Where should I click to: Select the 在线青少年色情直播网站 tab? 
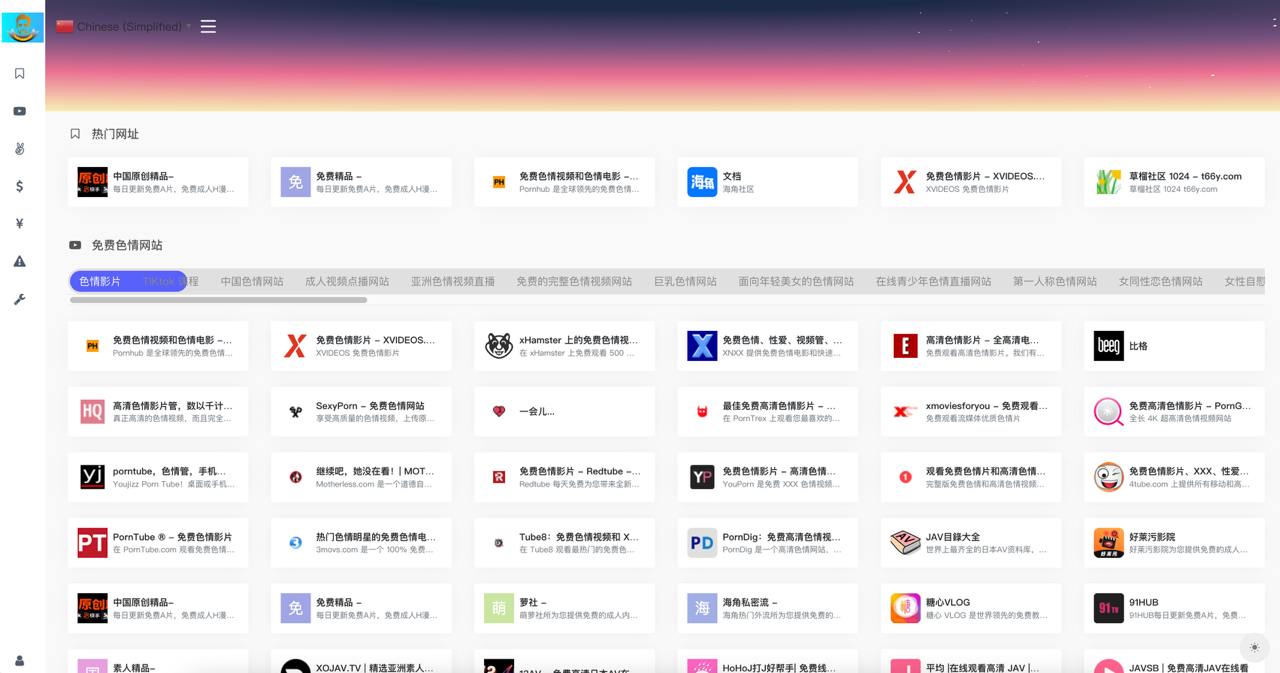pyautogui.click(x=933, y=281)
